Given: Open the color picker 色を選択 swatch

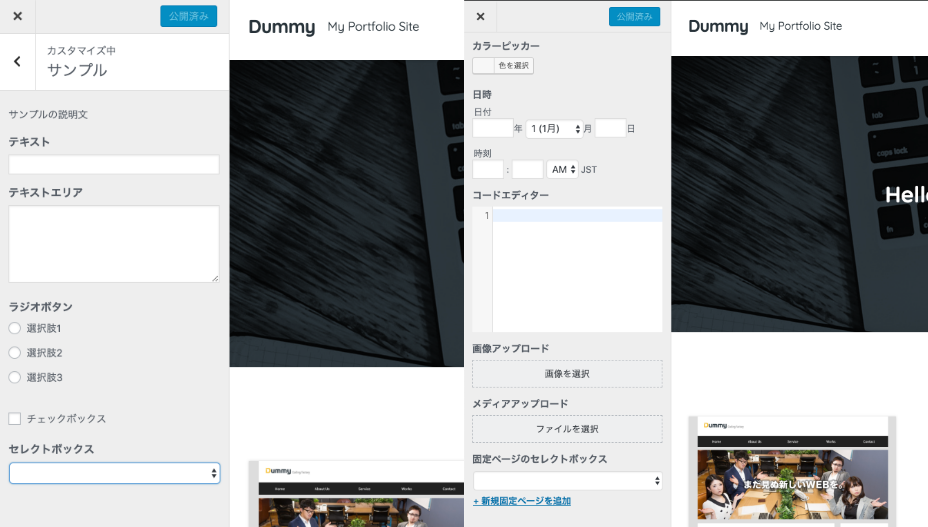Looking at the screenshot, I should click(503, 65).
